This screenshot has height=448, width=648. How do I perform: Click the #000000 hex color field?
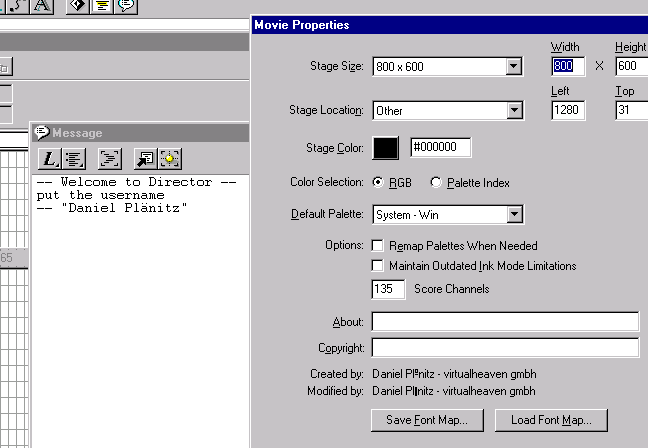pos(441,147)
